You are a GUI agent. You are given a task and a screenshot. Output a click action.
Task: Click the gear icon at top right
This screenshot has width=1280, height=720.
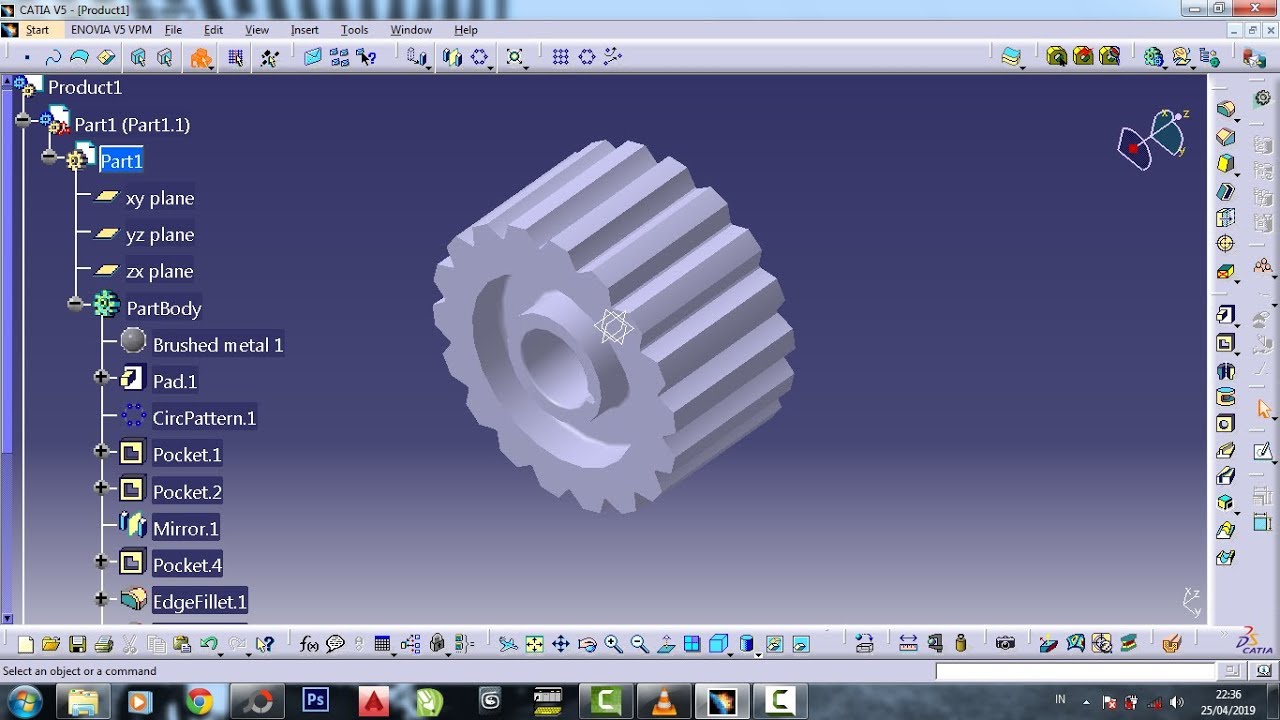1263,97
